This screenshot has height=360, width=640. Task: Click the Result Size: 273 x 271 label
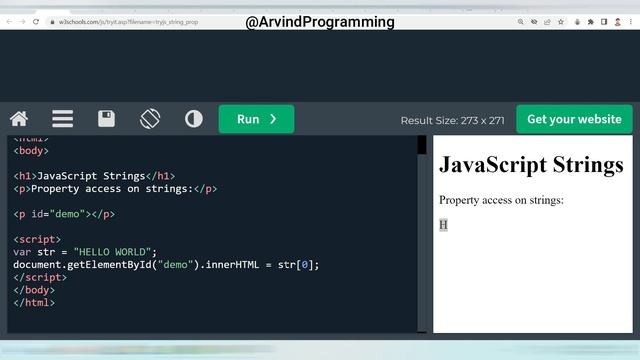point(452,120)
